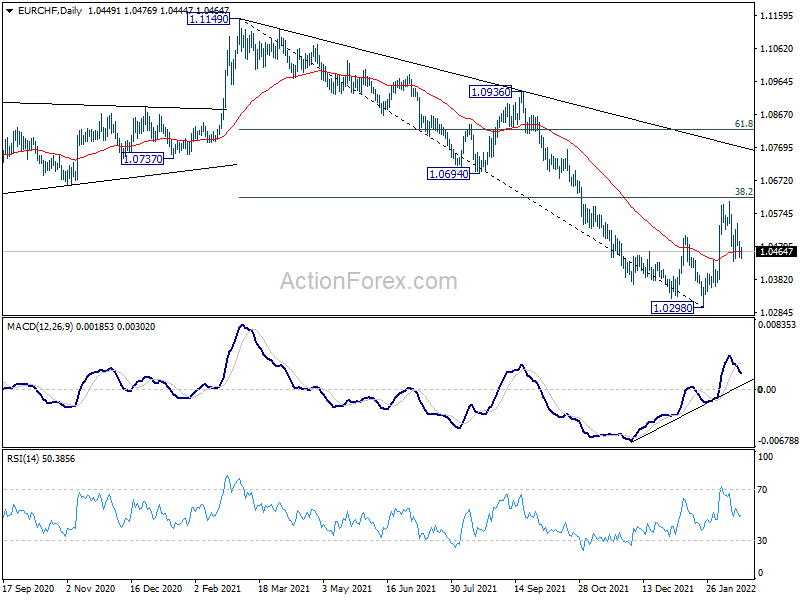Click the EURCHF,Daily symbol title

49,11
